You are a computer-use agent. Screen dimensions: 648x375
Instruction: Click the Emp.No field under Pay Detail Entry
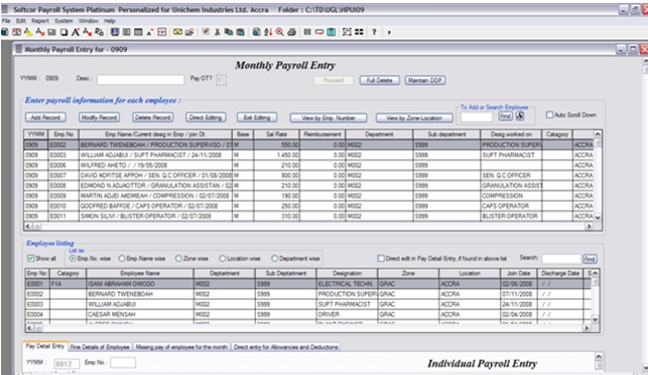(x=123, y=363)
